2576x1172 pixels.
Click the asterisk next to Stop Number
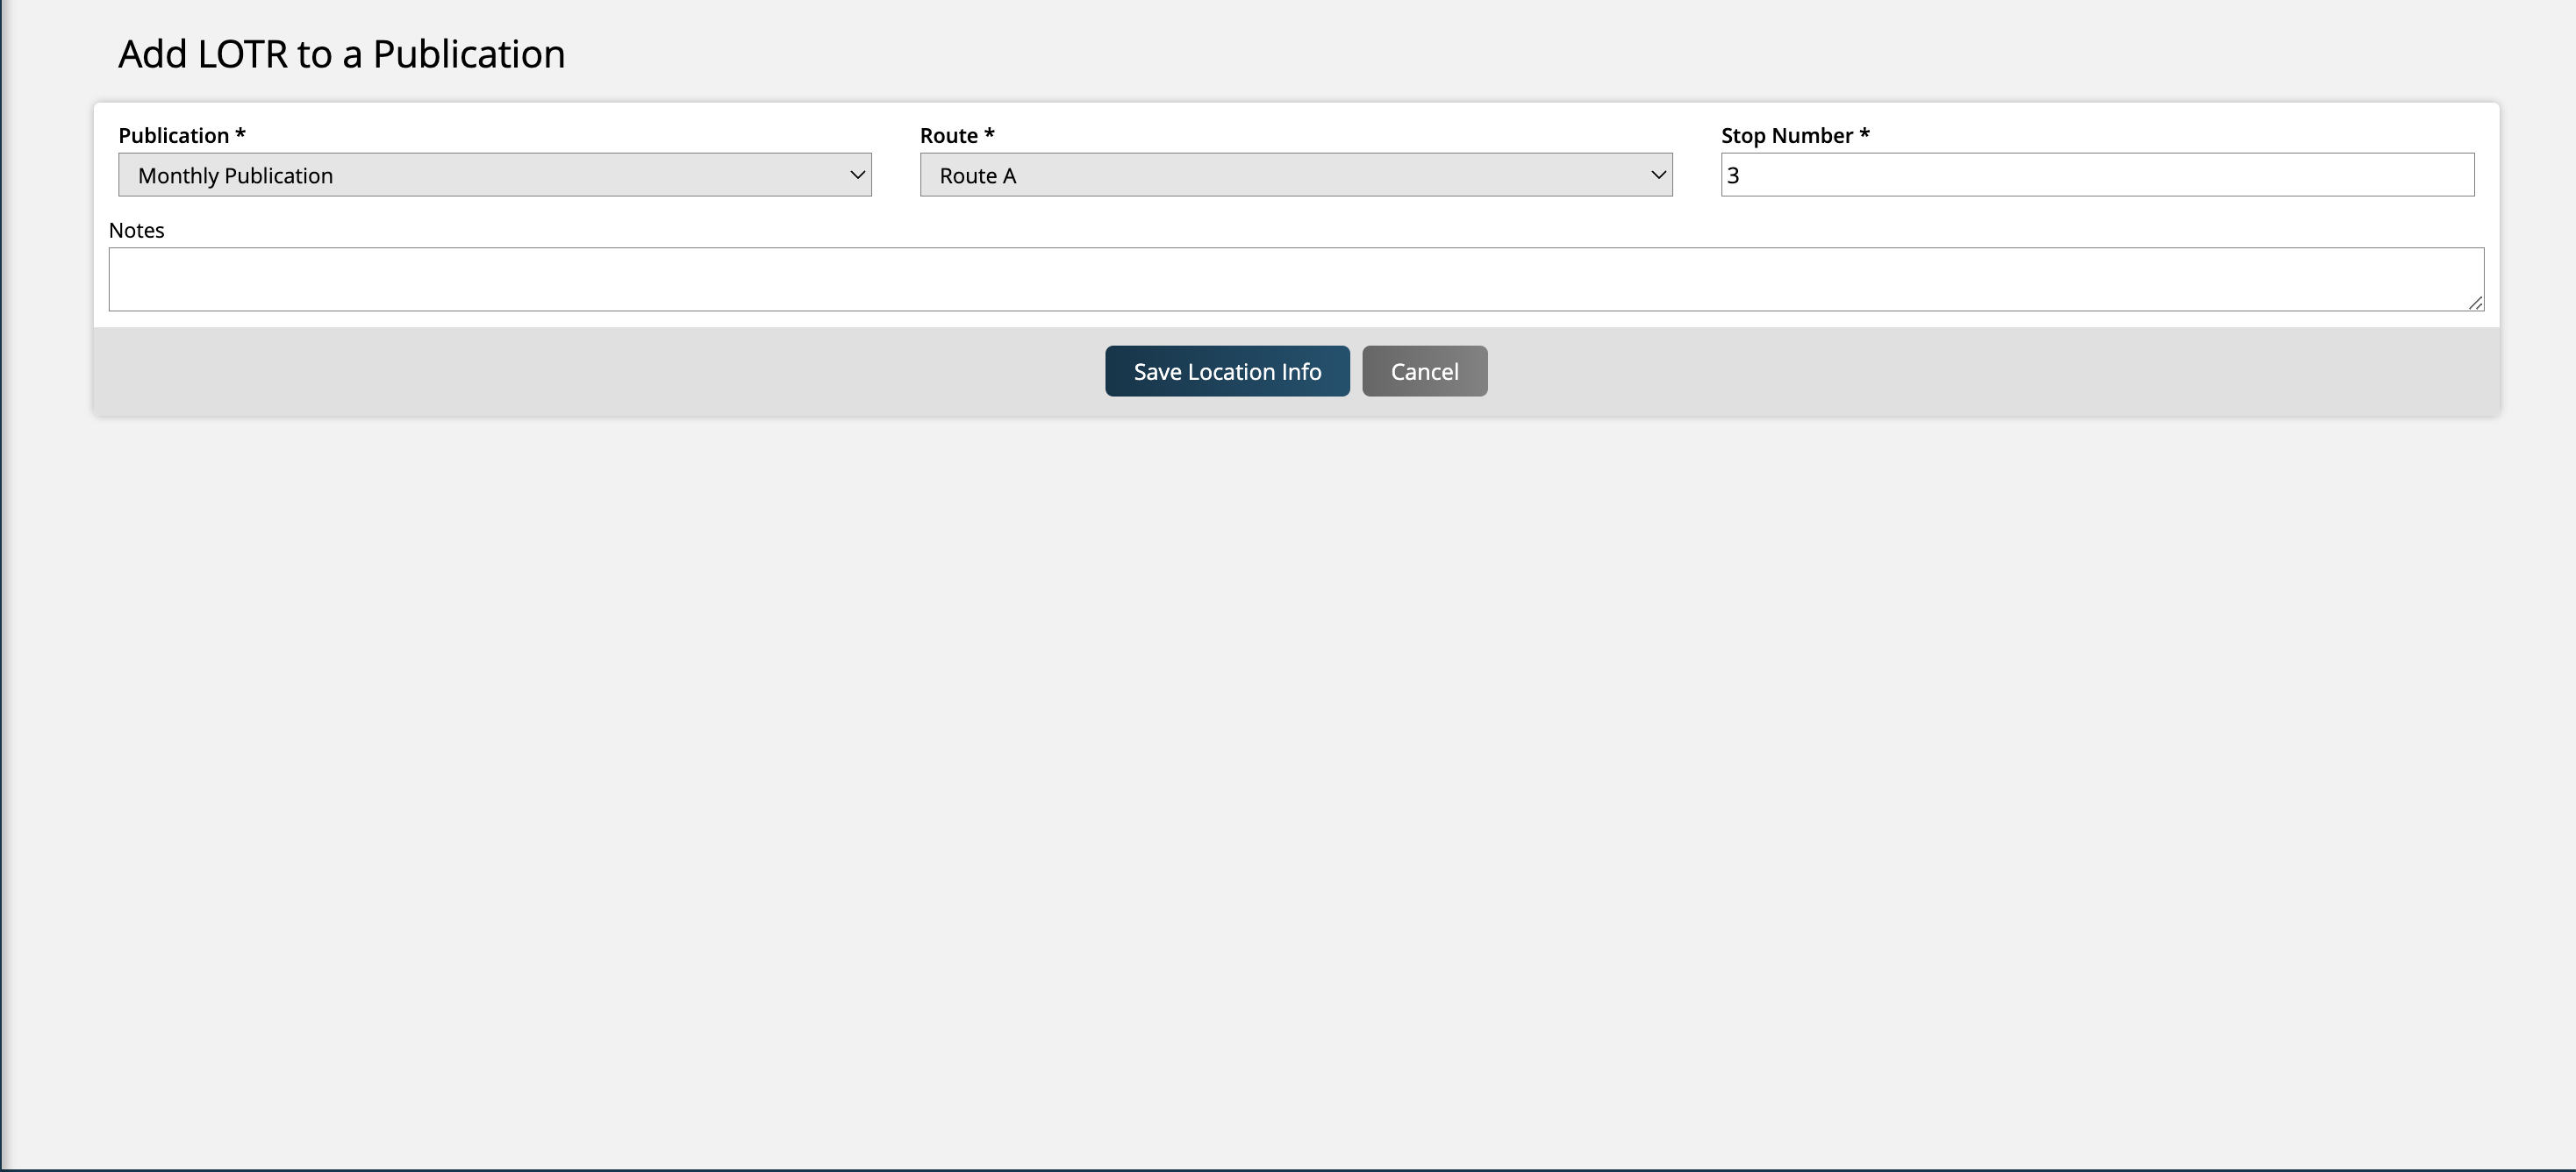click(1864, 133)
